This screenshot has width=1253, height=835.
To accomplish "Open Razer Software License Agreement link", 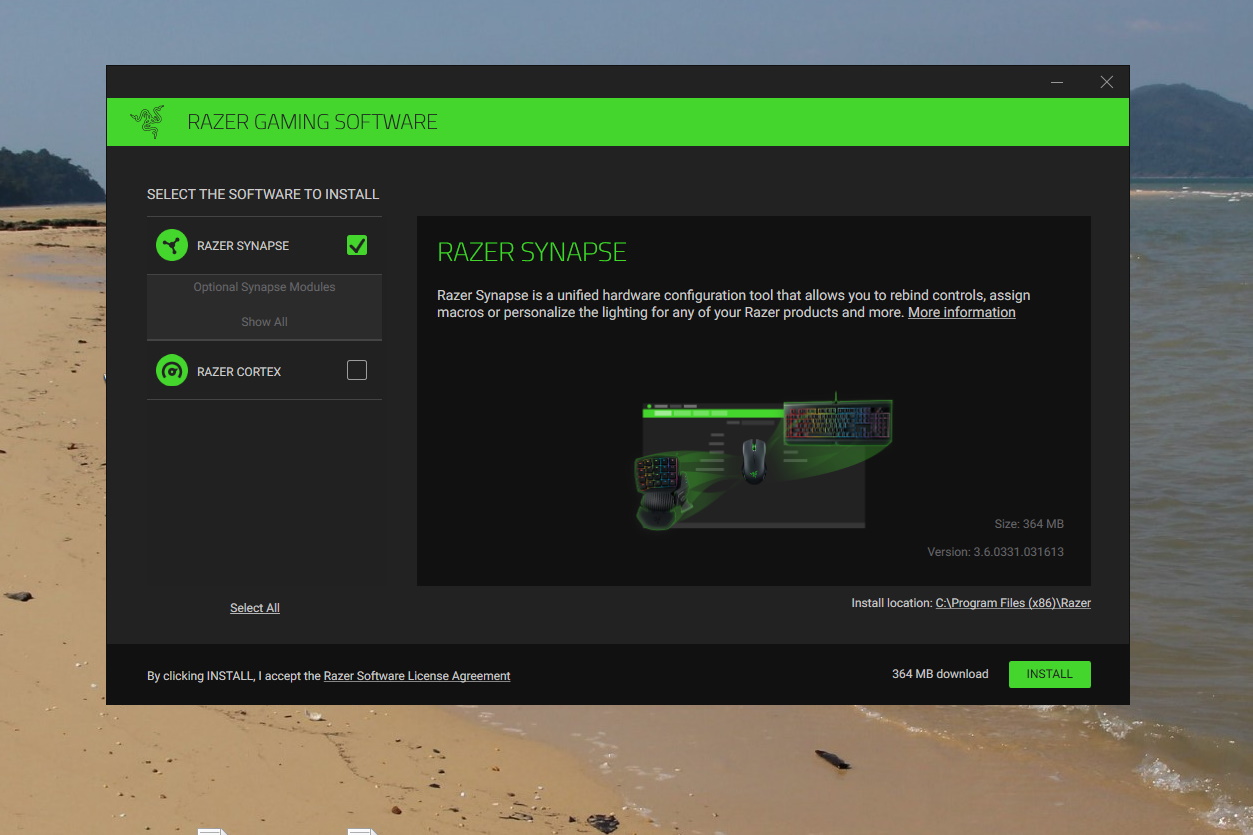I will point(417,676).
